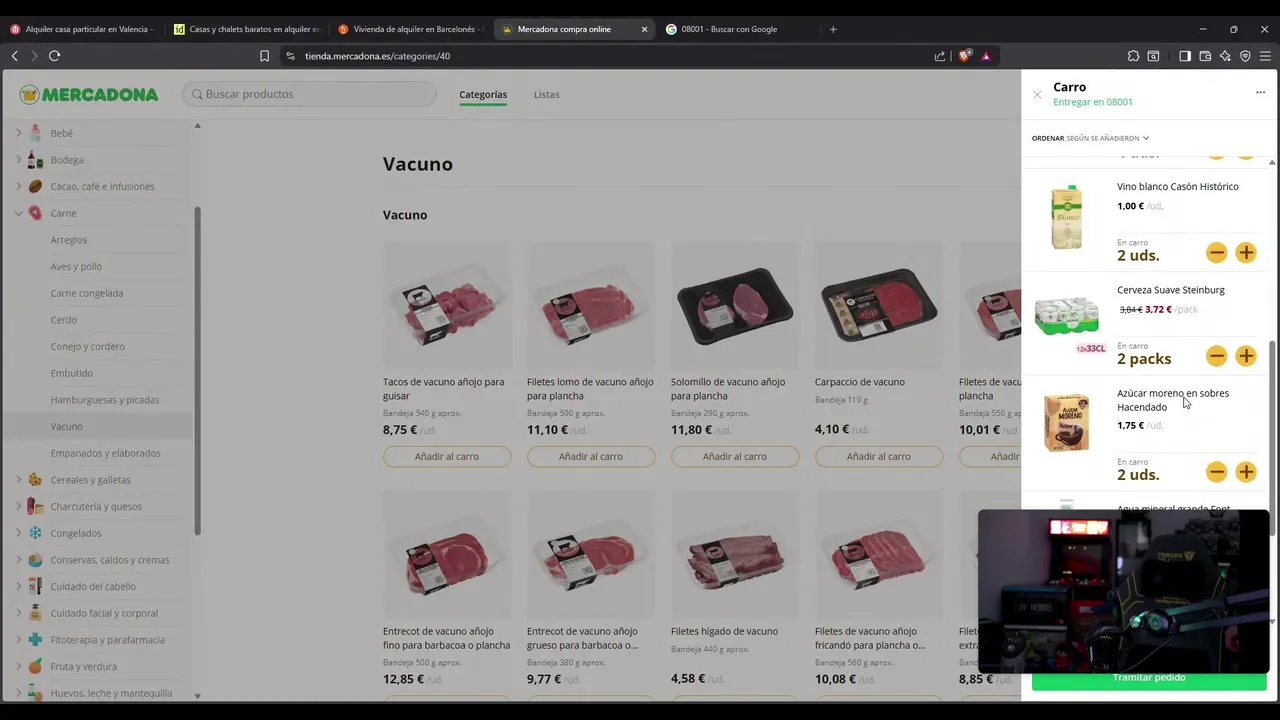Image resolution: width=1280 pixels, height=720 pixels.
Task: Switch to the Alquiler casa particular en Valencia tab
Action: pyautogui.click(x=82, y=29)
